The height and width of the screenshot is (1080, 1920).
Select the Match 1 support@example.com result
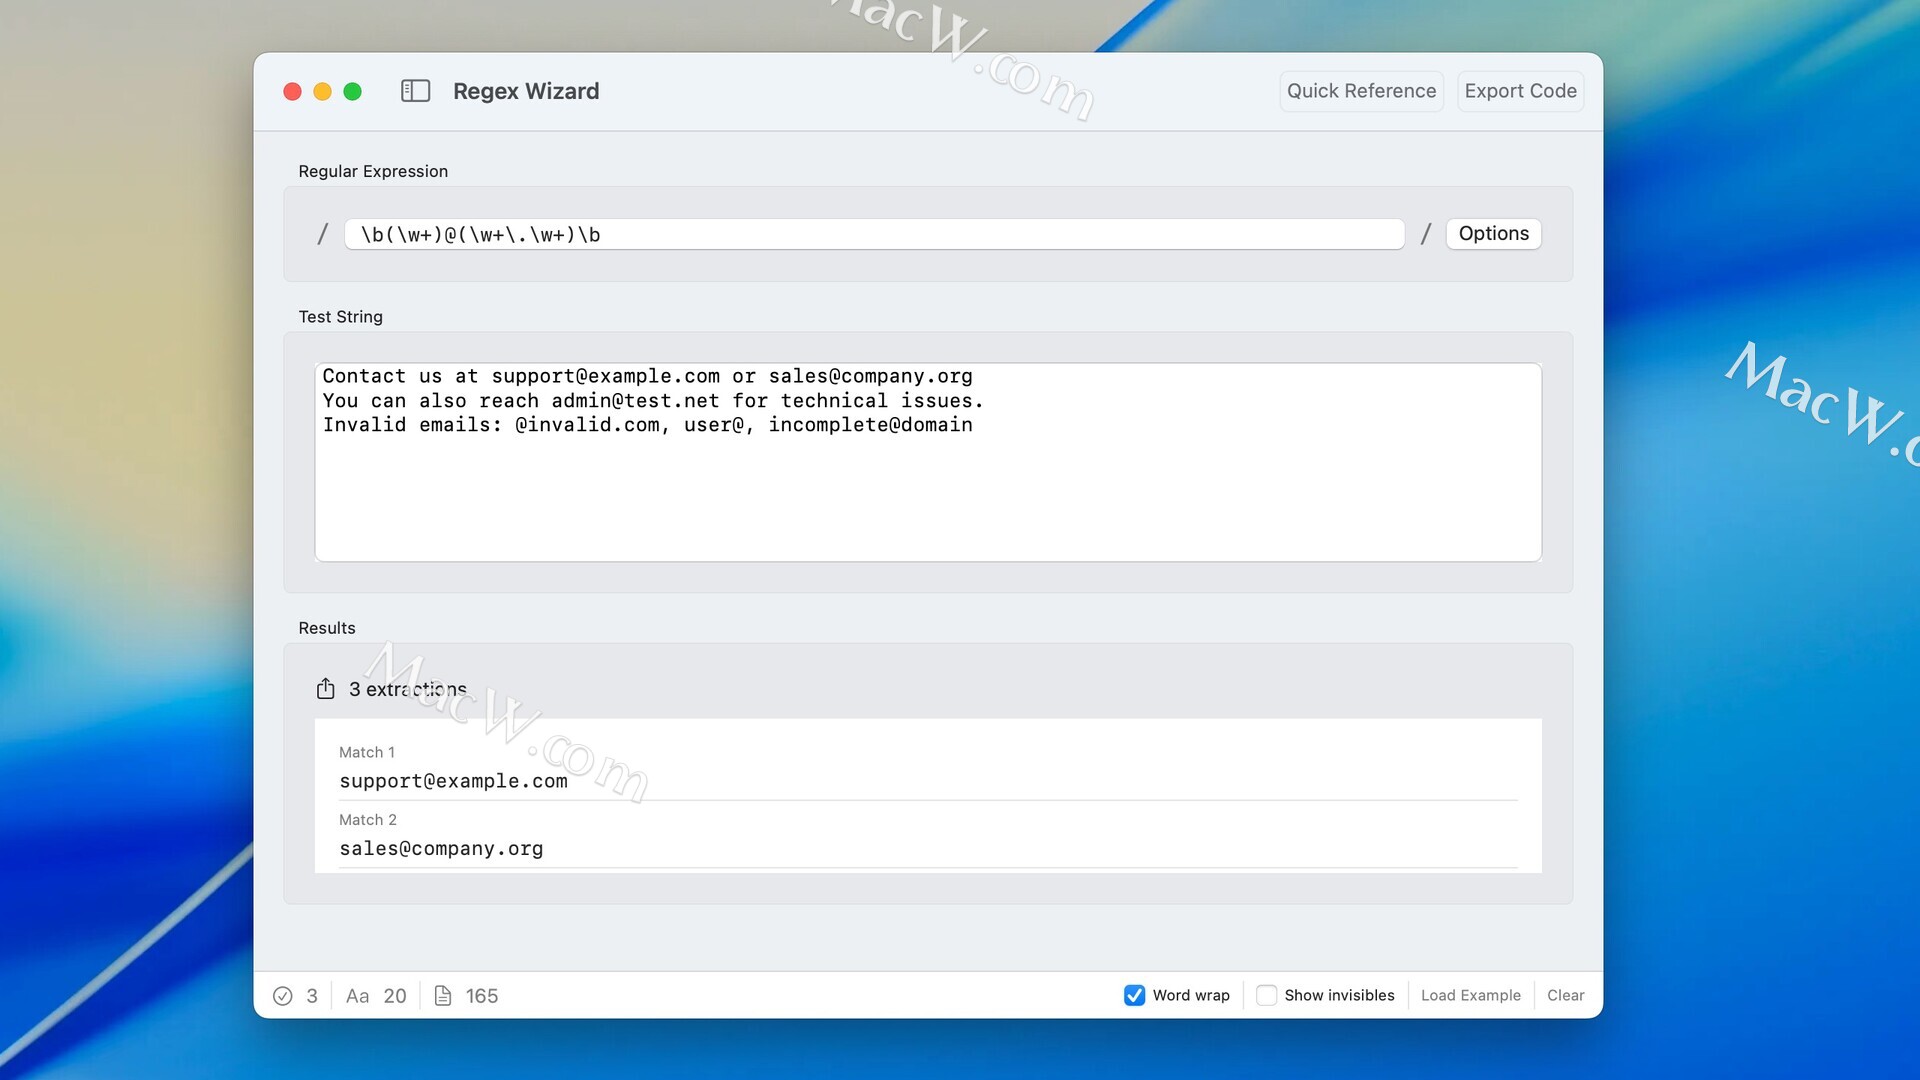point(453,781)
